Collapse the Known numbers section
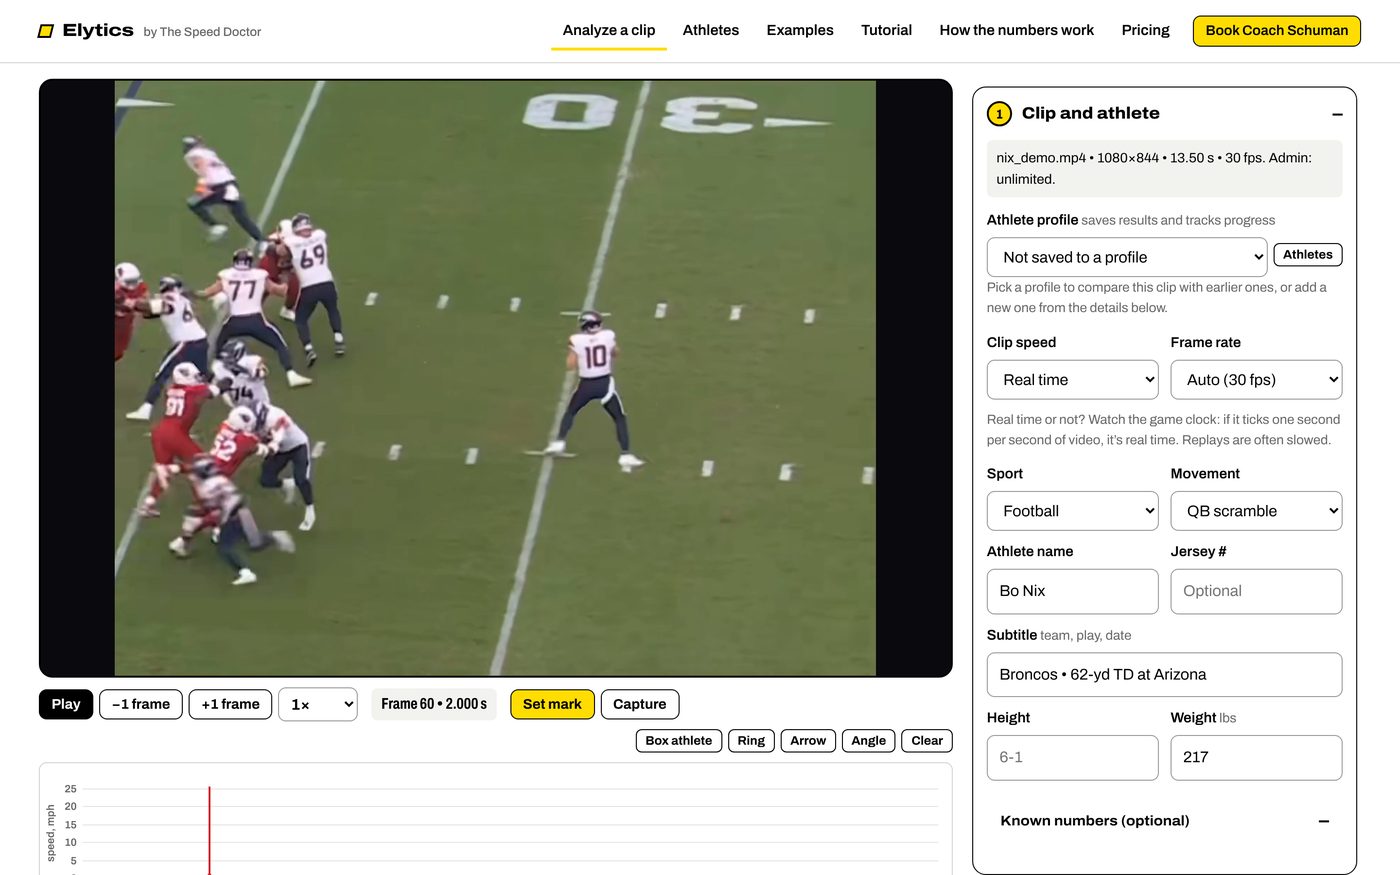Screen dimensions: 1400x875 [1323, 821]
